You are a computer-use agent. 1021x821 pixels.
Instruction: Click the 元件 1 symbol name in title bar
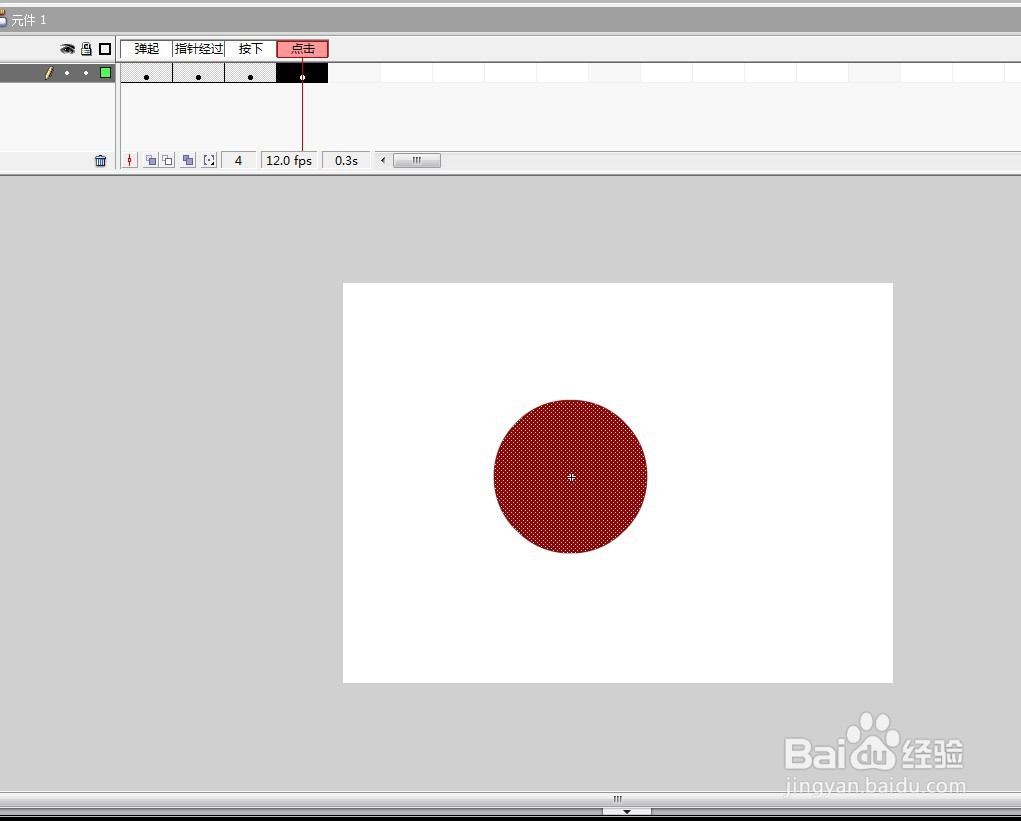[x=29, y=20]
